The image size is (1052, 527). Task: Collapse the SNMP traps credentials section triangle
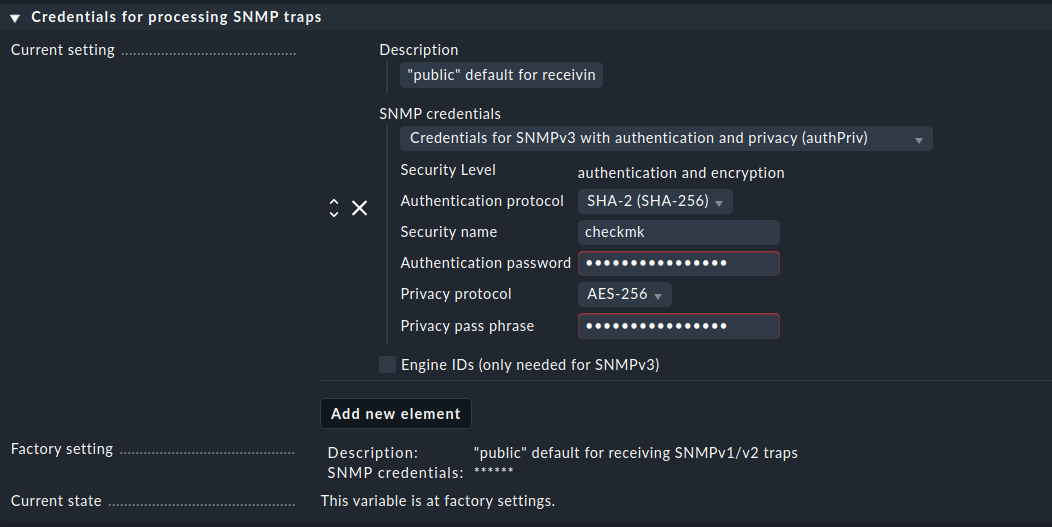(15, 18)
